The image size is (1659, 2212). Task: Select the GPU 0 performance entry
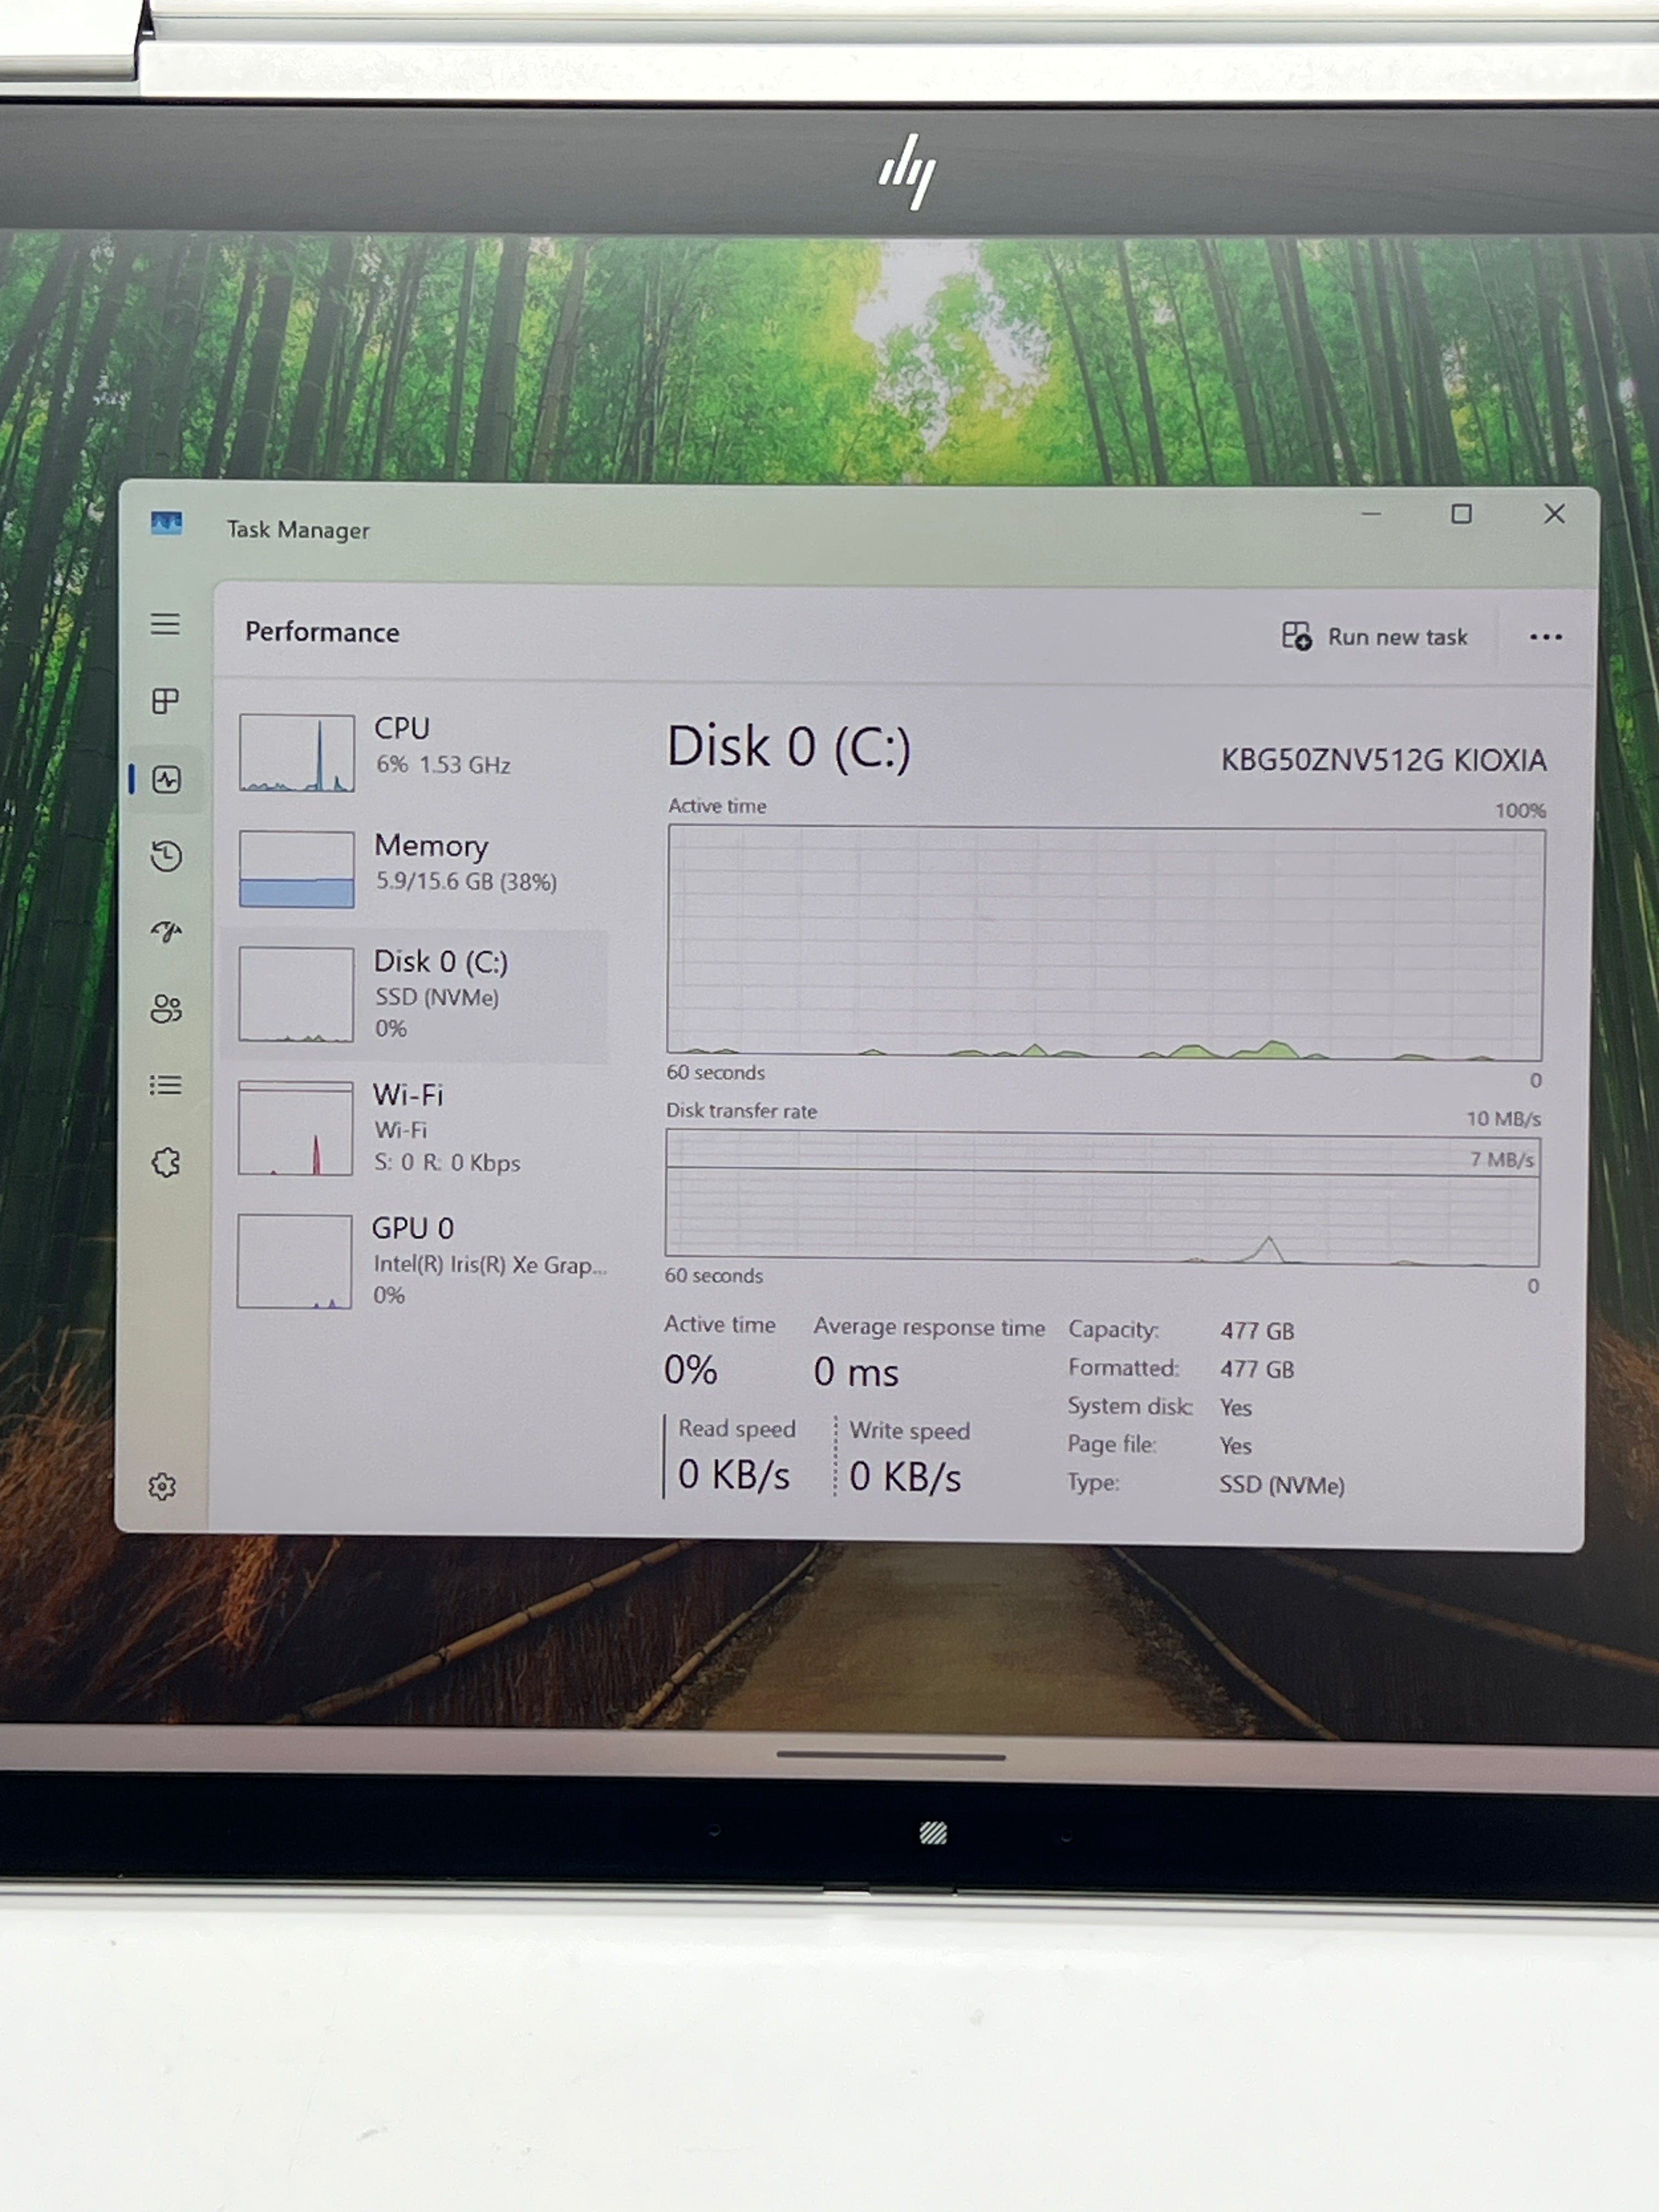point(415,1261)
